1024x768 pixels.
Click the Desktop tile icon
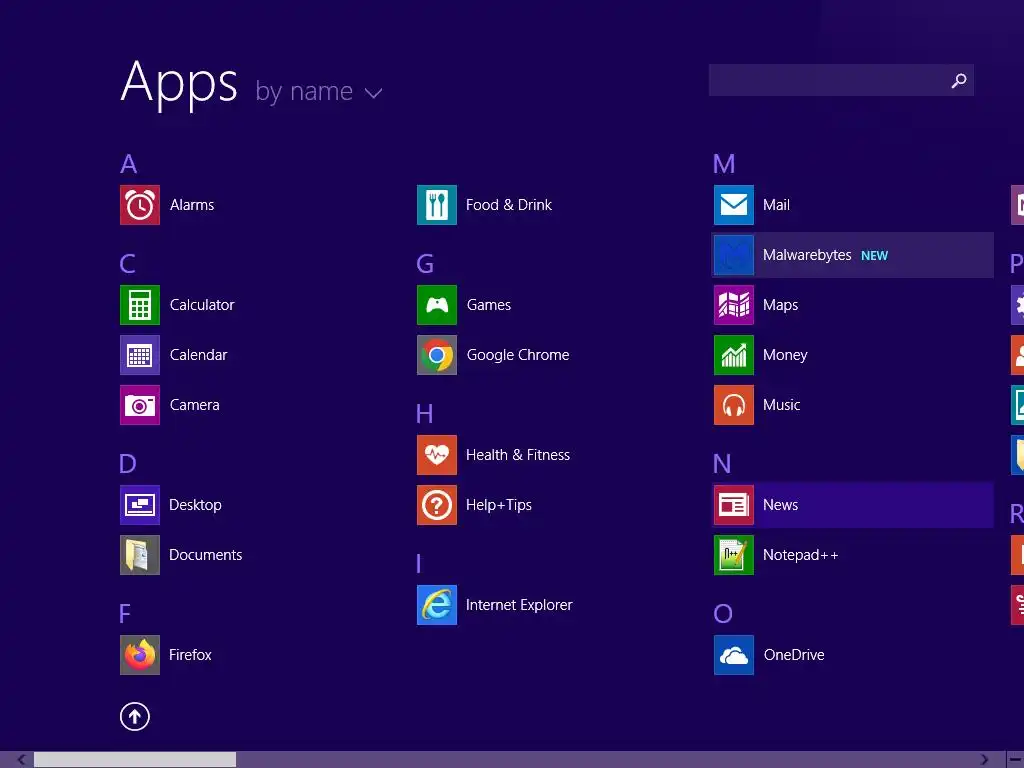(x=140, y=505)
